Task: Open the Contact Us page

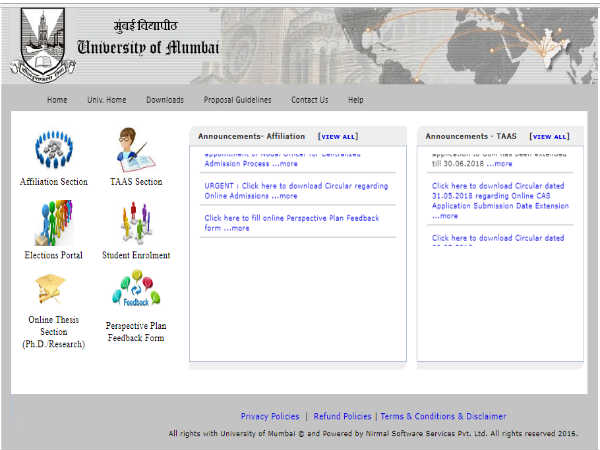Action: click(309, 100)
